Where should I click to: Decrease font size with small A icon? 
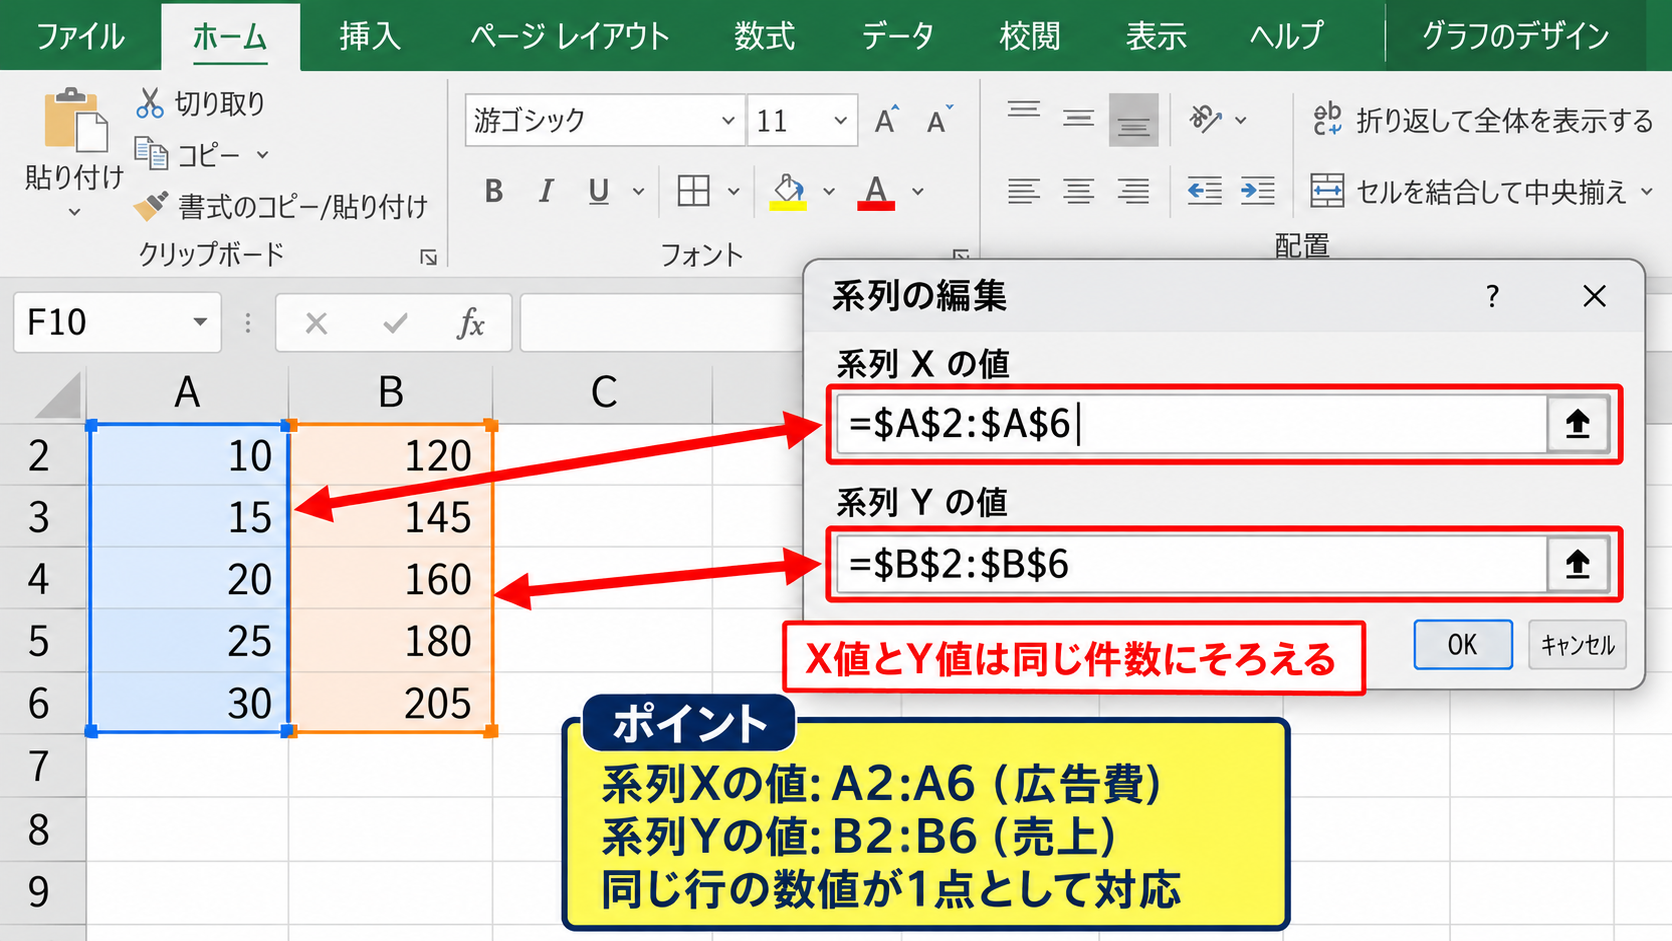pos(940,120)
